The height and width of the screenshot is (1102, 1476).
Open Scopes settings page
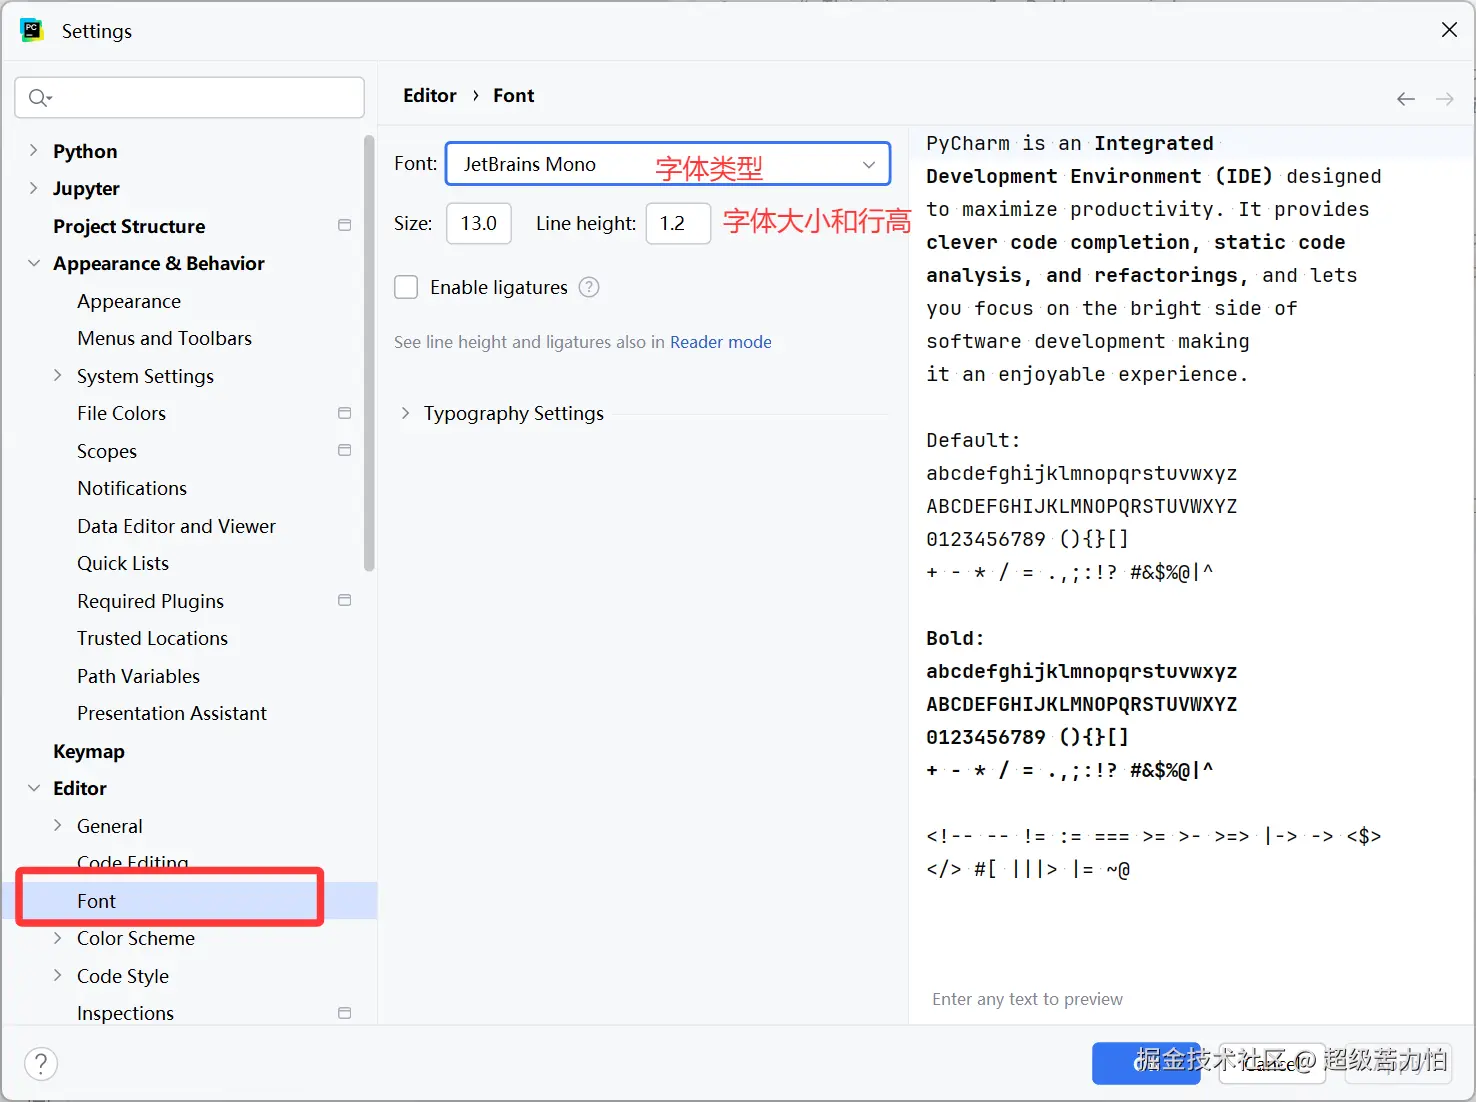tap(107, 451)
